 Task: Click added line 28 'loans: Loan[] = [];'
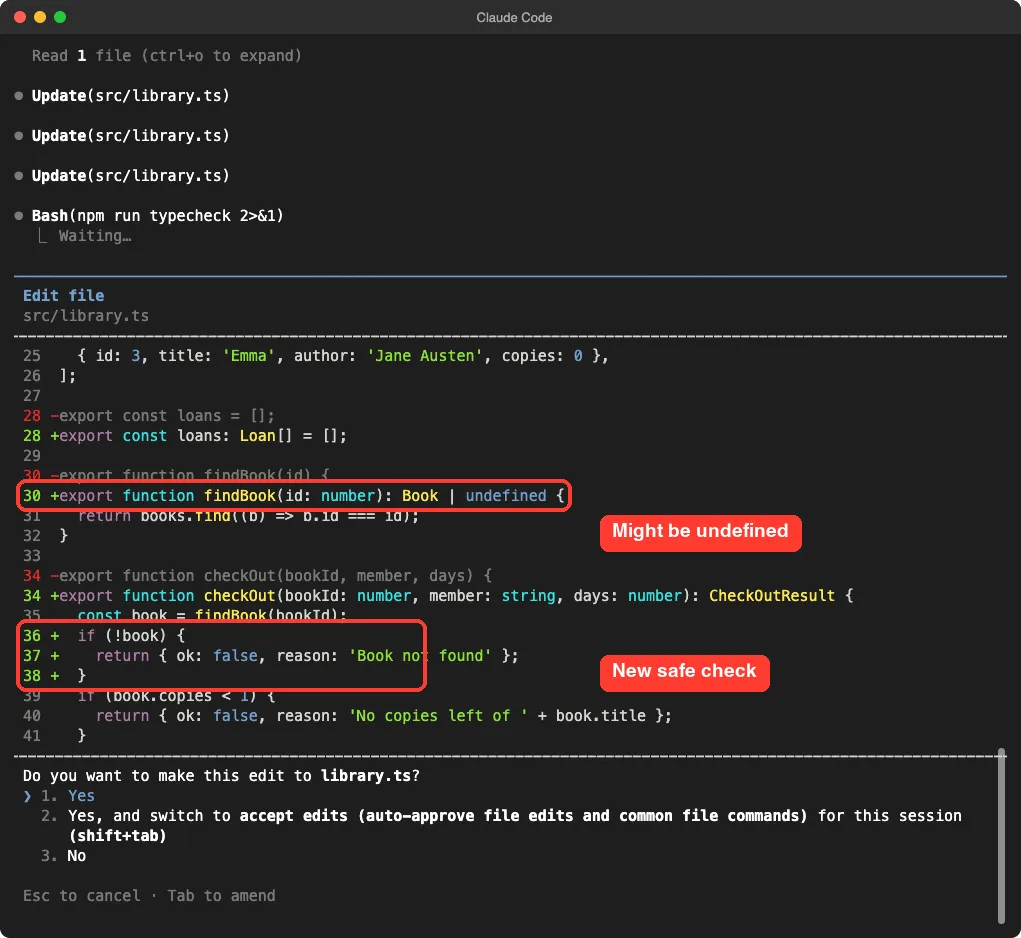(x=185, y=435)
